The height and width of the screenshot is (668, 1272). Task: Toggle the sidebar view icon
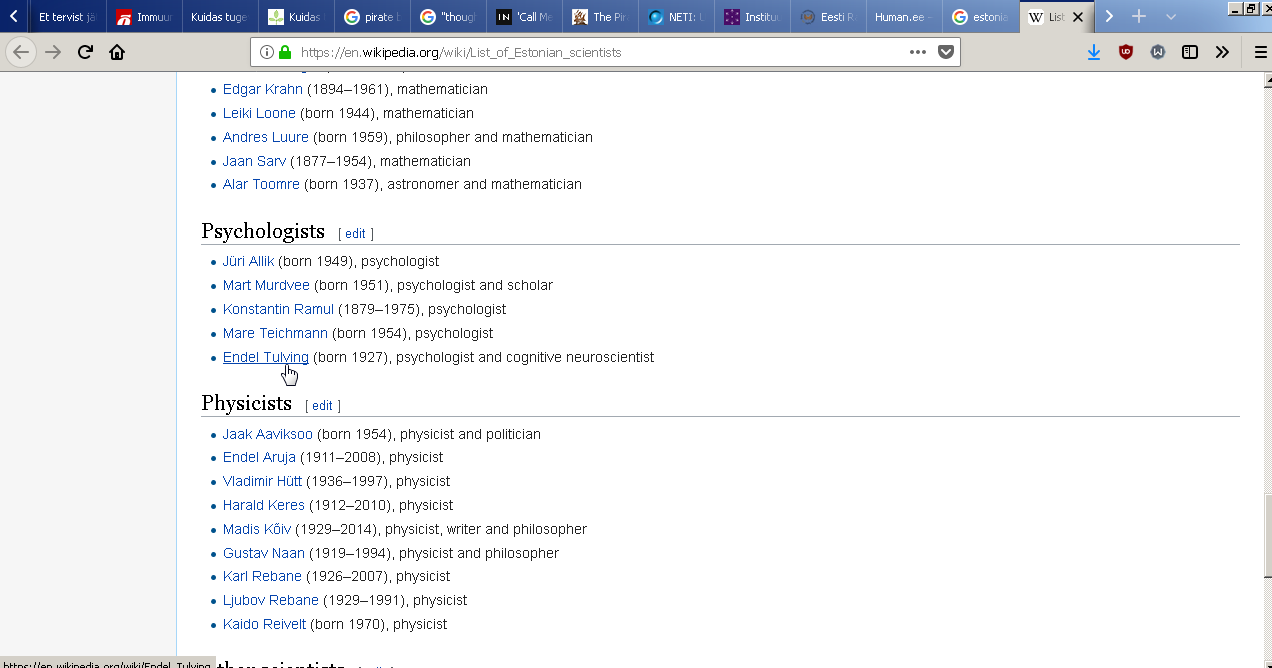click(x=1190, y=52)
